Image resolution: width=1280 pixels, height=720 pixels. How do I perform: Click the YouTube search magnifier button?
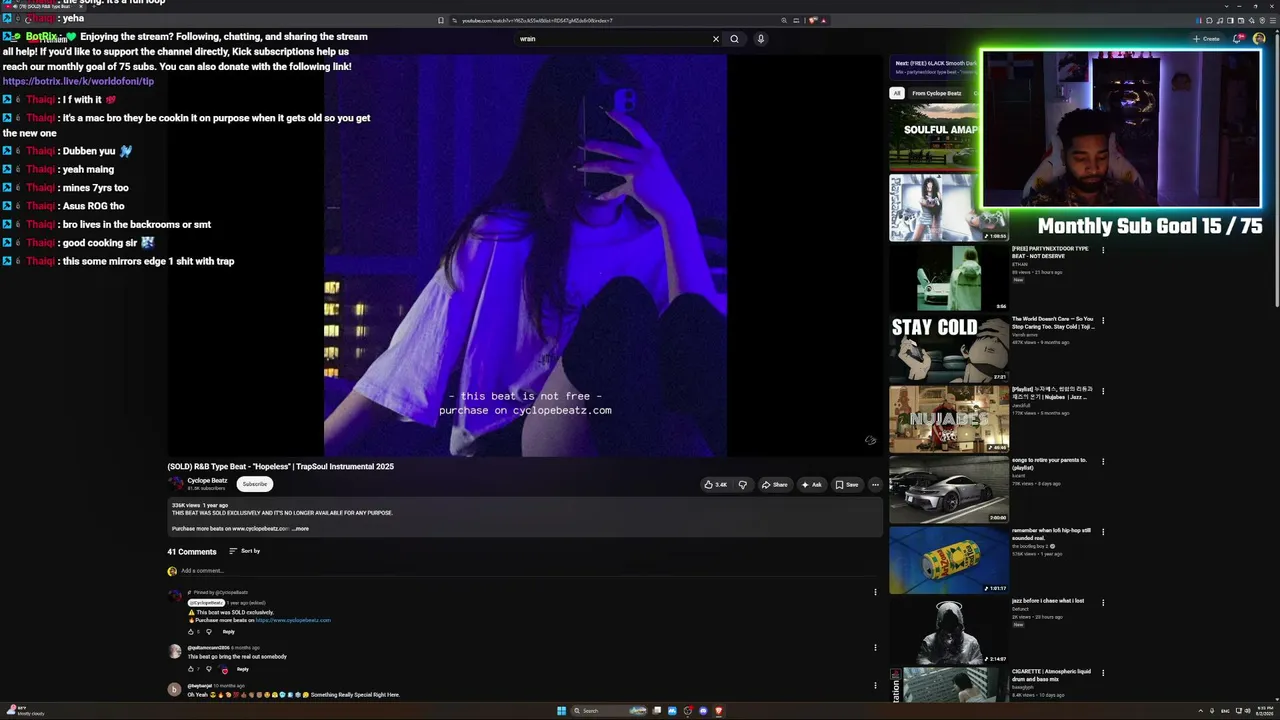pyautogui.click(x=734, y=39)
